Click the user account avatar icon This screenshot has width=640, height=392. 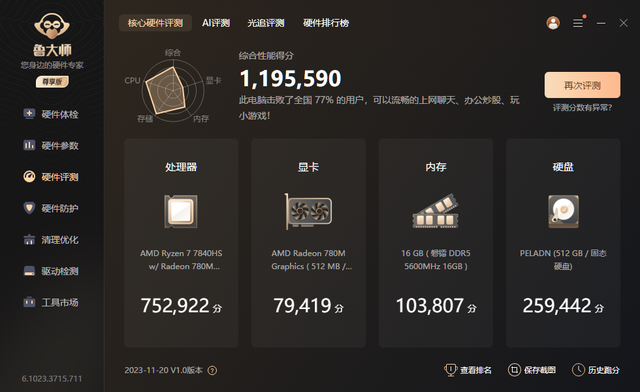pyautogui.click(x=553, y=23)
